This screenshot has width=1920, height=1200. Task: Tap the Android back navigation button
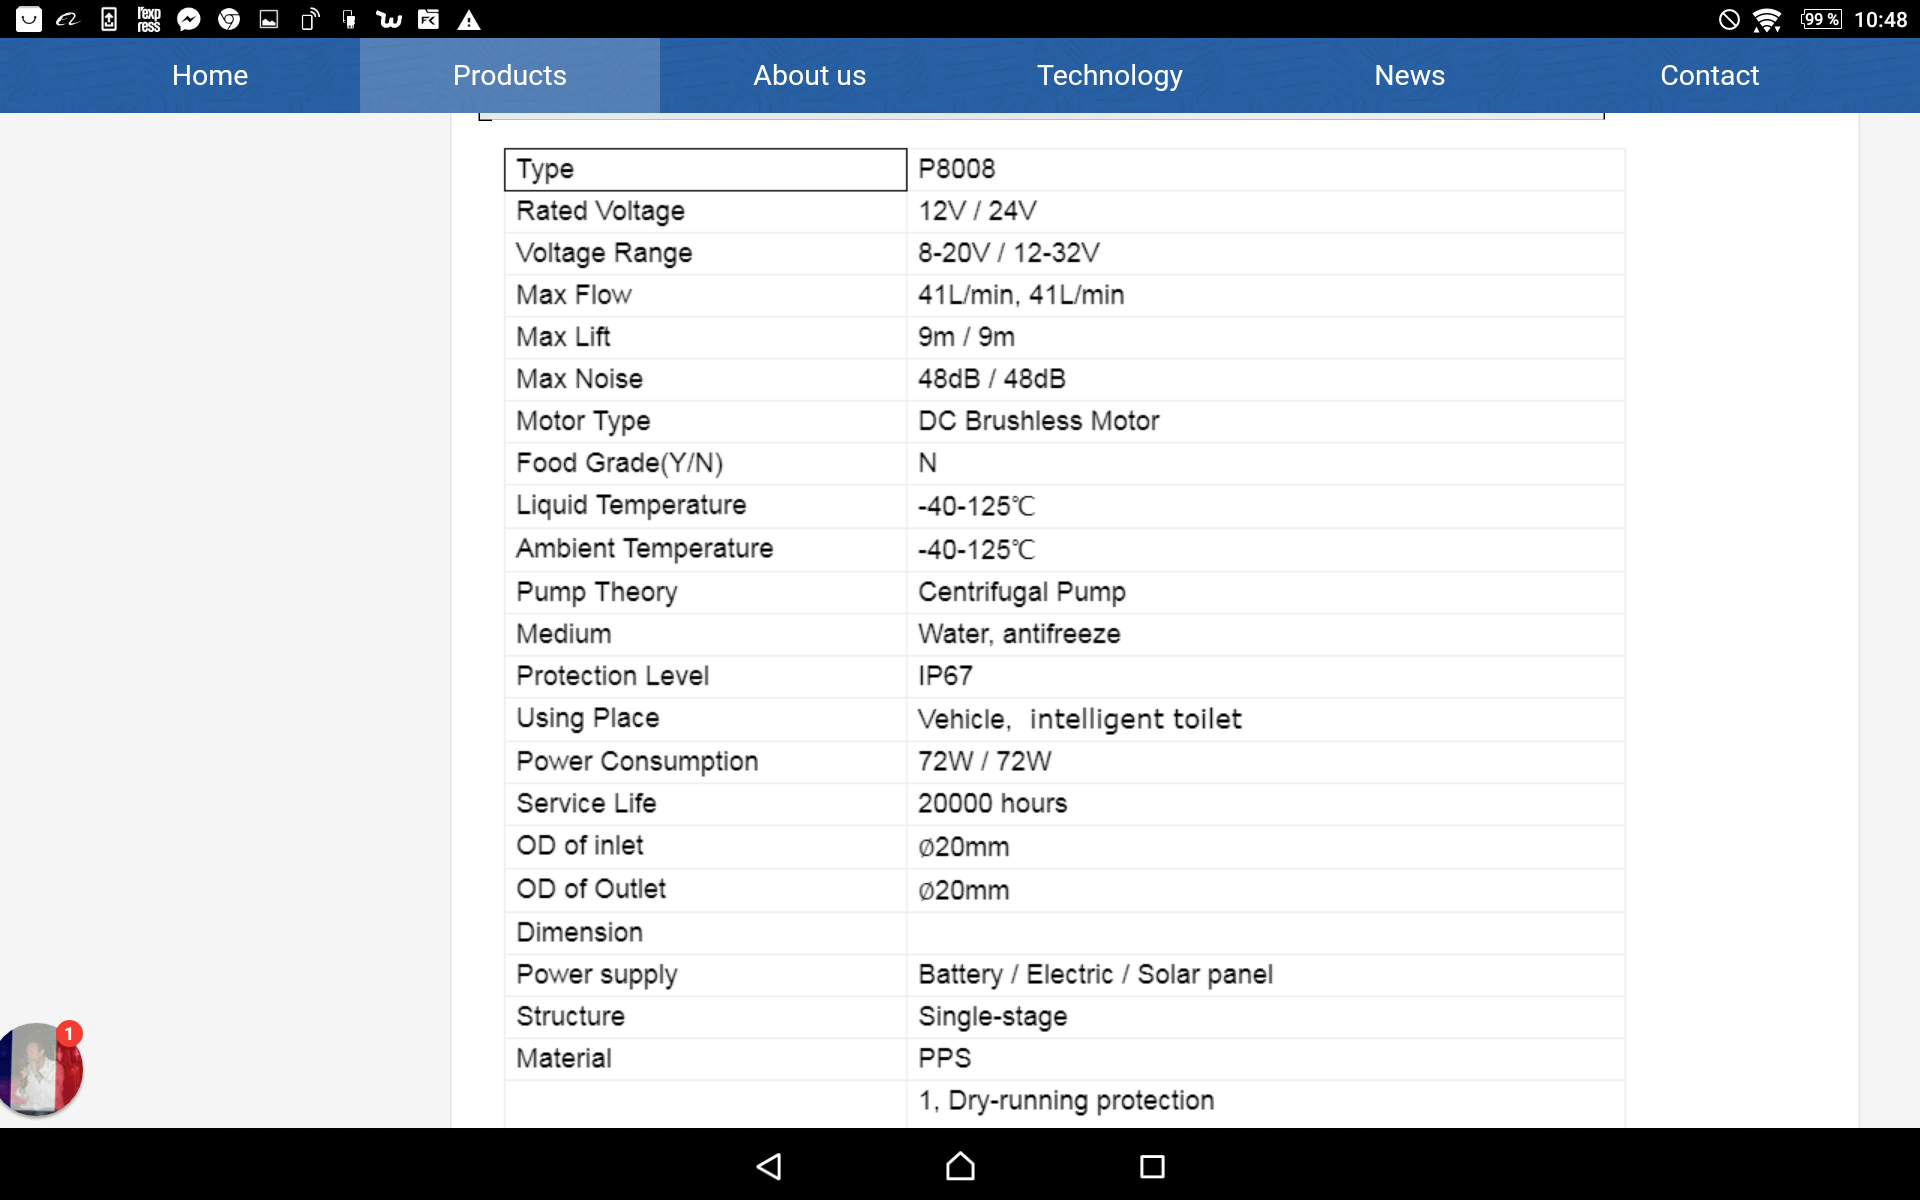(x=769, y=1166)
